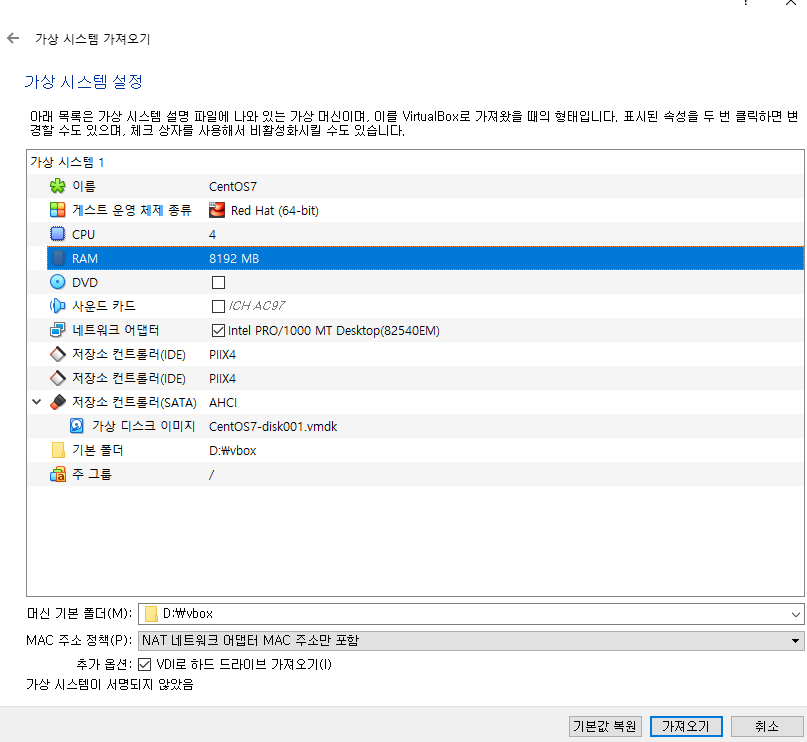Viewport: 807px width, 742px height.
Task: Open the 머신 기본 폴더 dropdown arrow
Action: click(x=796, y=614)
